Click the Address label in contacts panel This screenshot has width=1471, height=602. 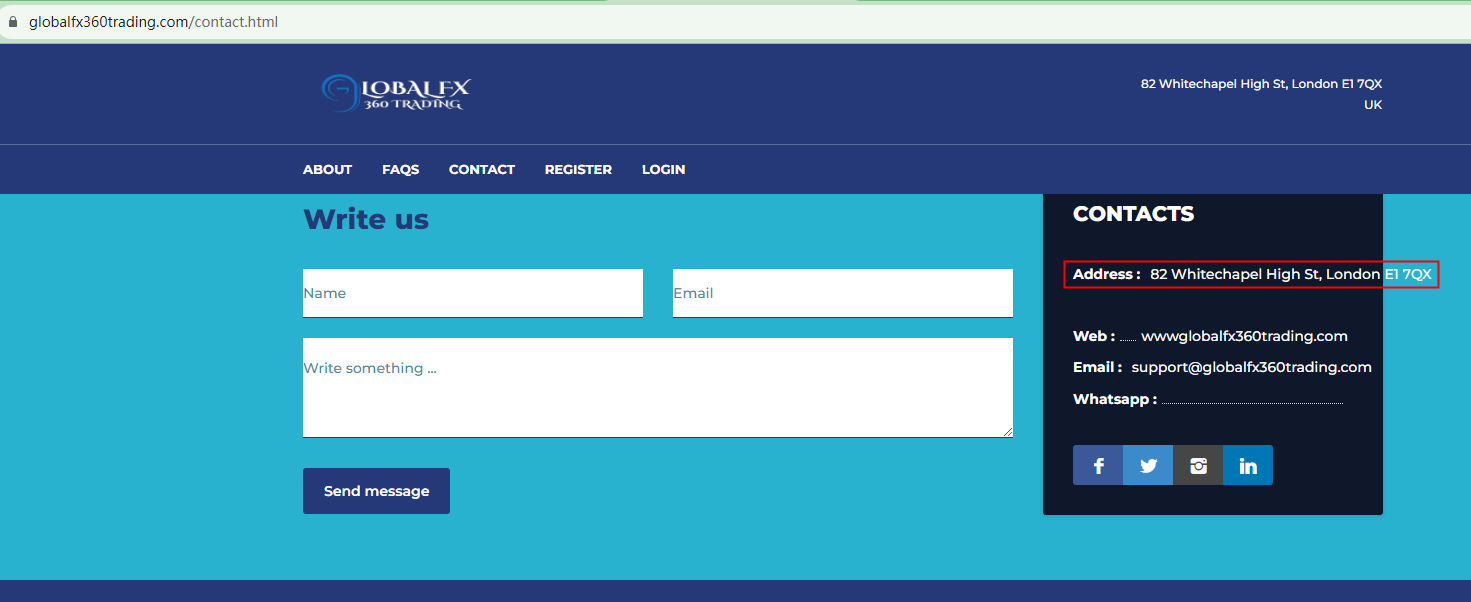[x=1106, y=274]
